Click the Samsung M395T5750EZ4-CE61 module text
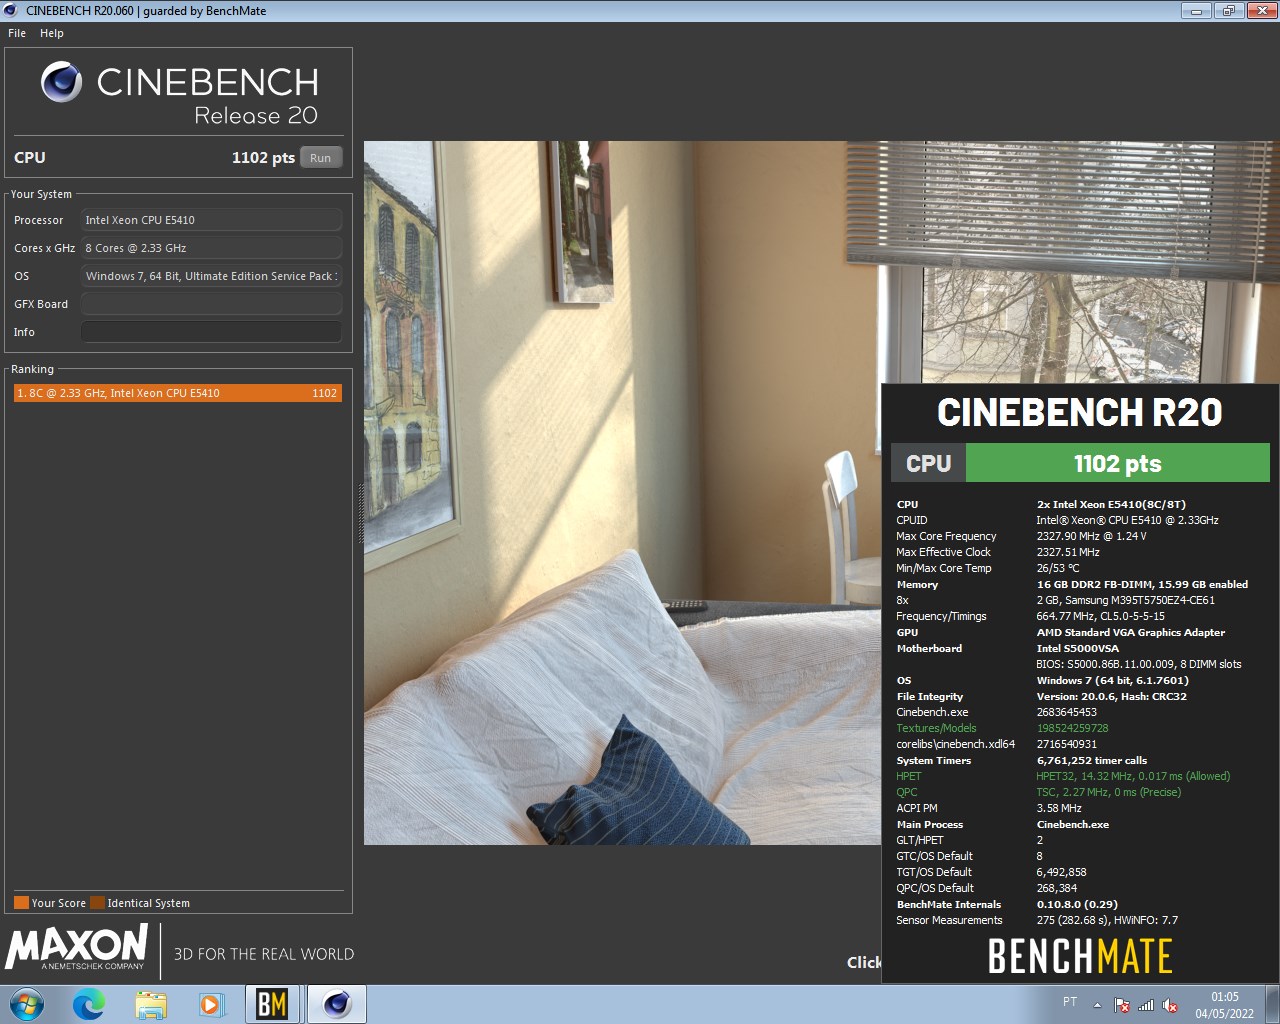The image size is (1280, 1024). click(1125, 600)
